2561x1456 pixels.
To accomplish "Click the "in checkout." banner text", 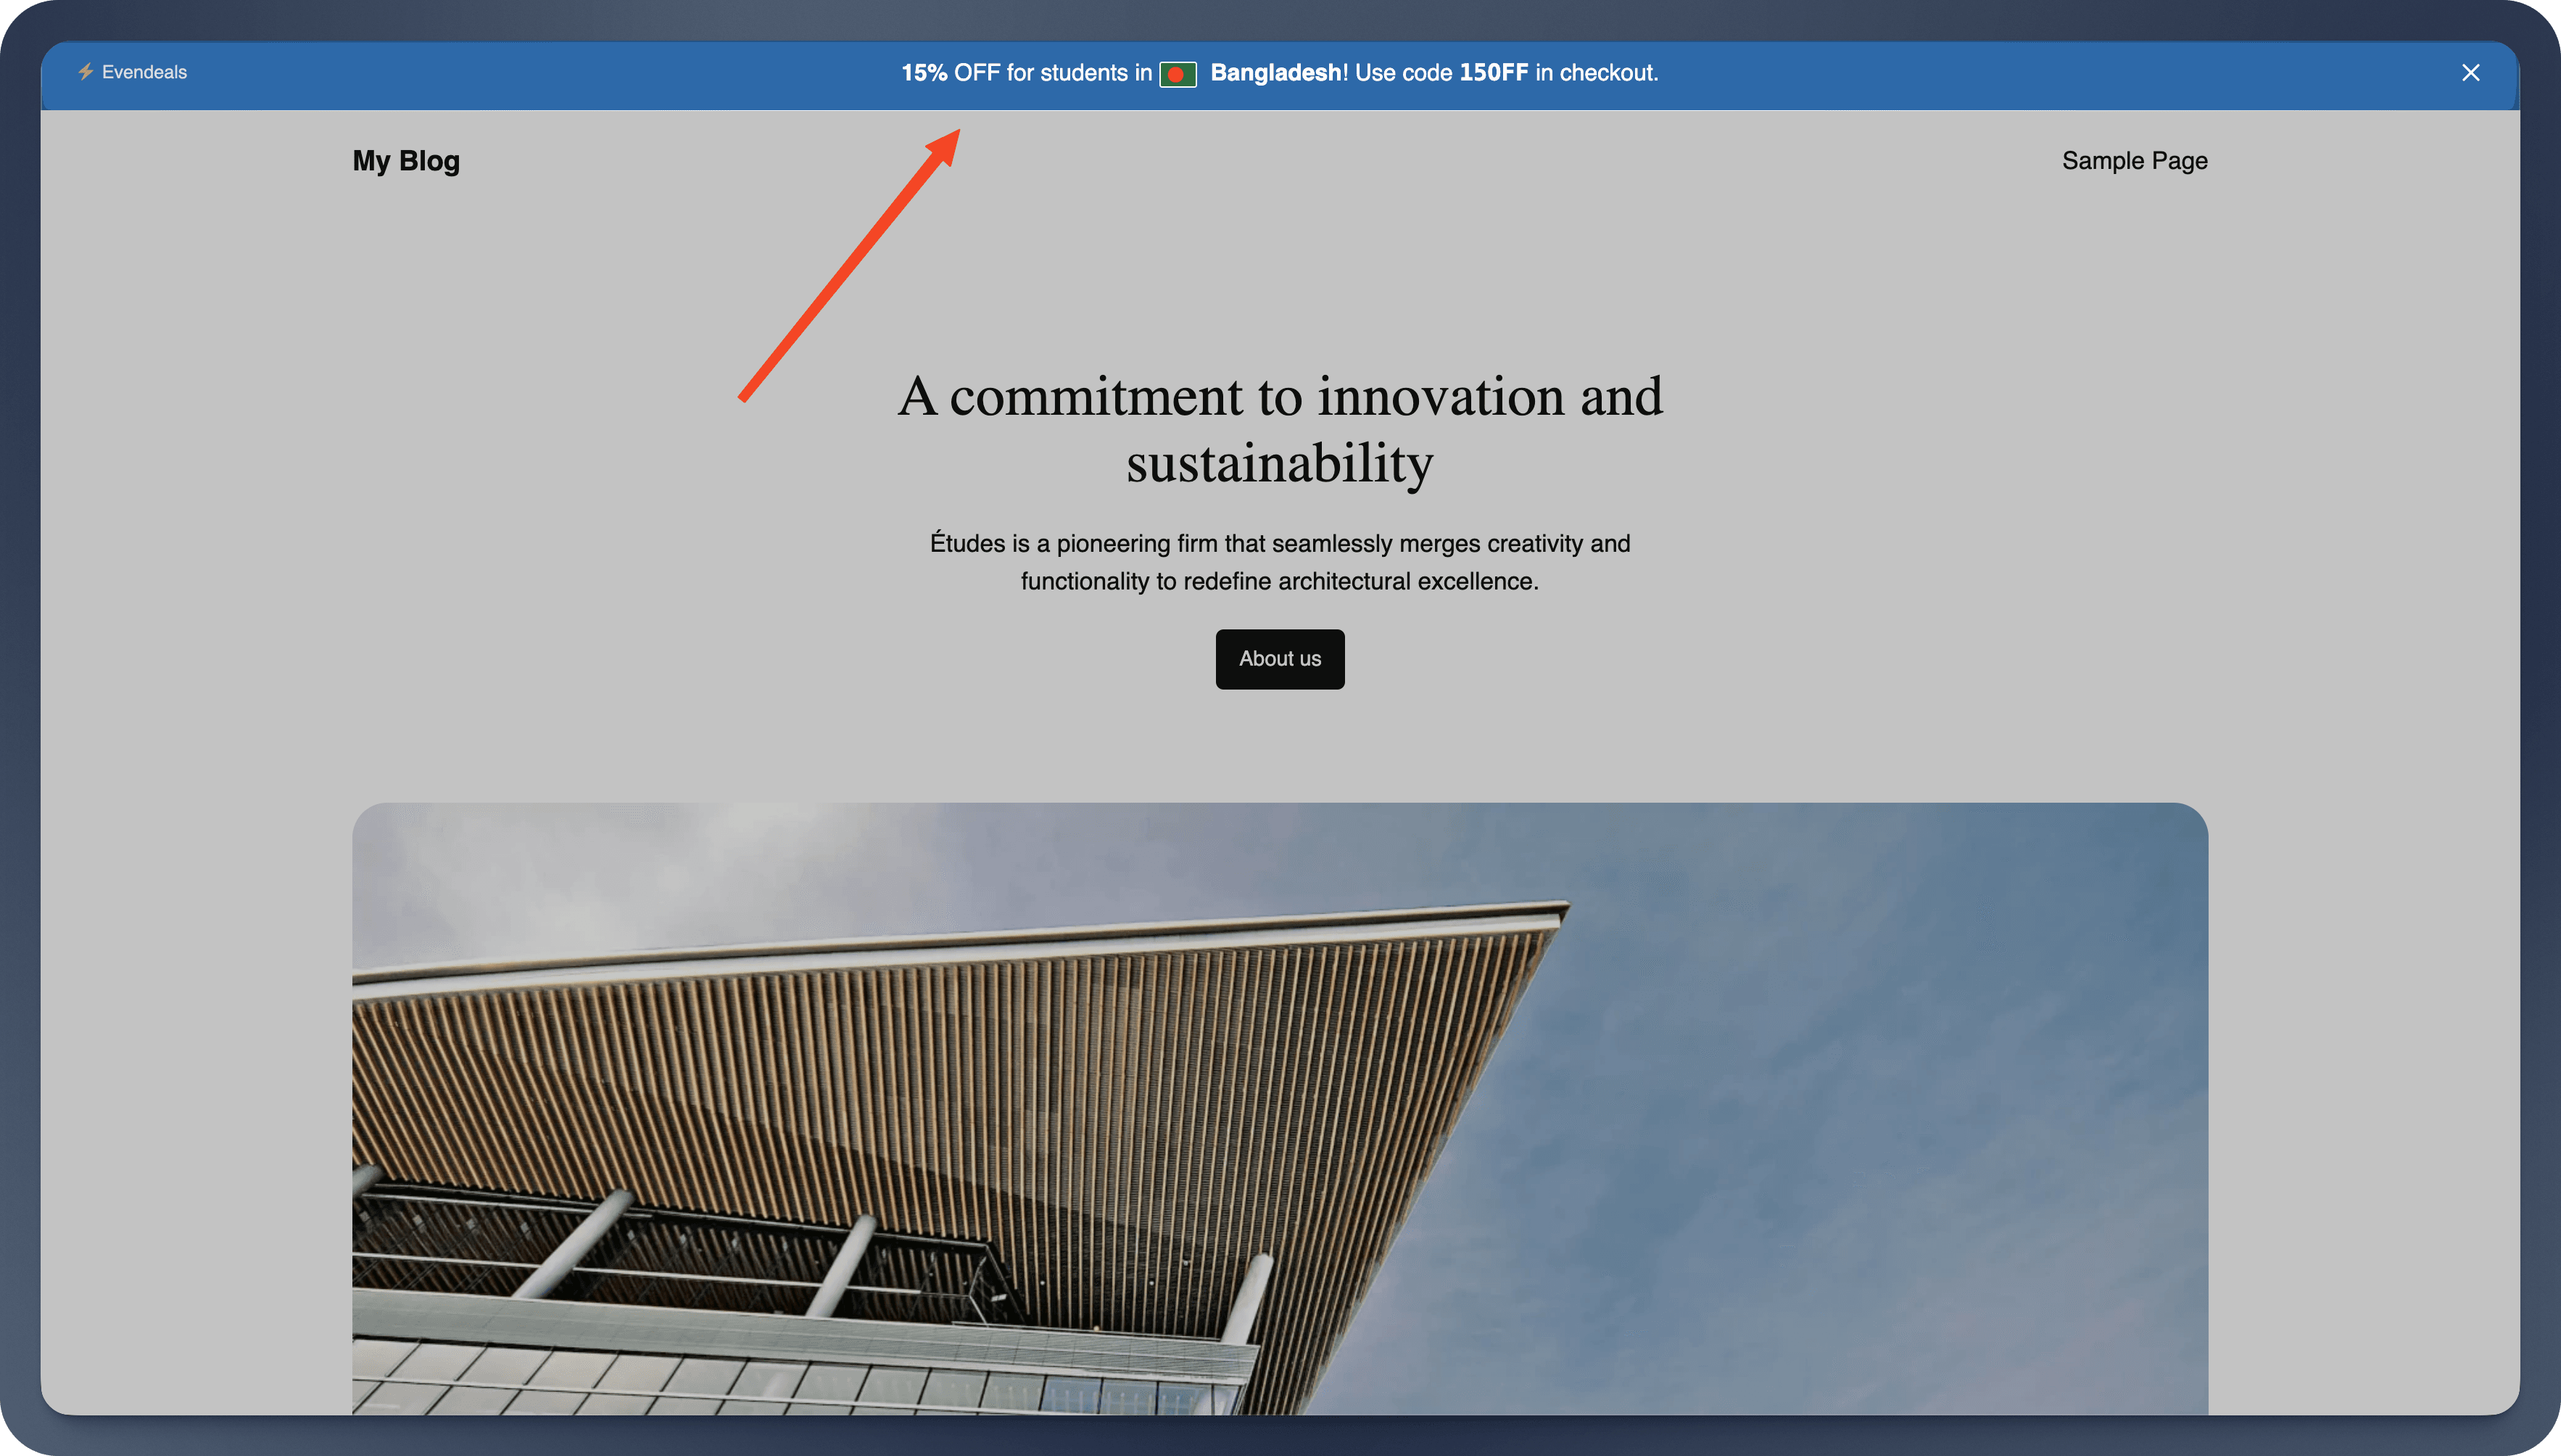I will point(1596,73).
